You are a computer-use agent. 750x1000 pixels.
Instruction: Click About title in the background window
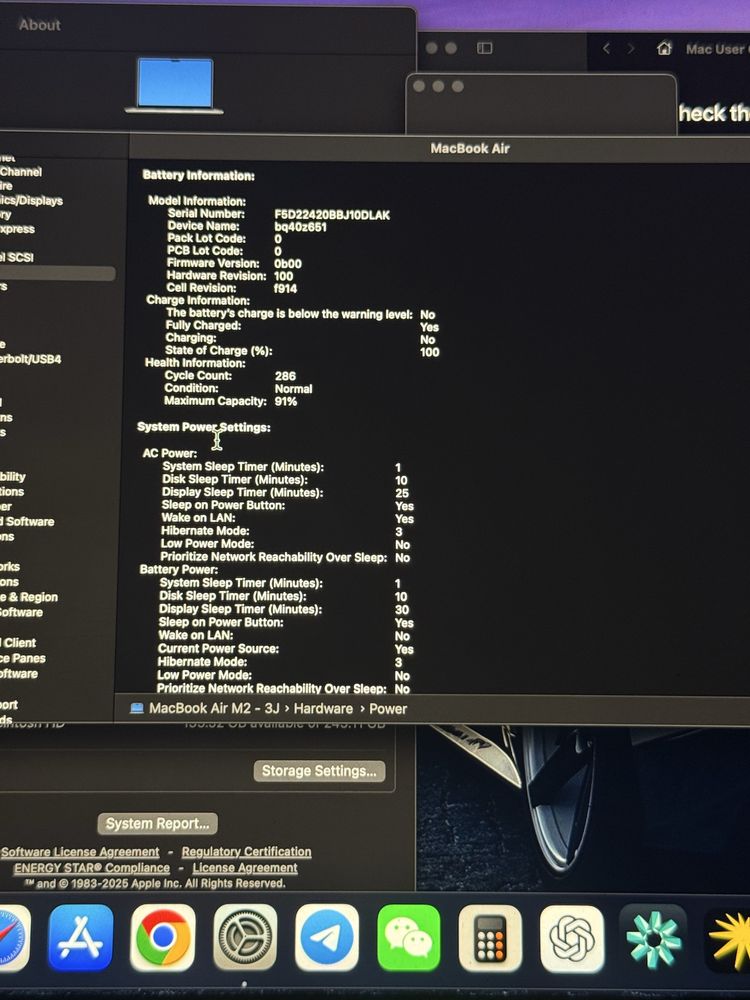tap(40, 25)
